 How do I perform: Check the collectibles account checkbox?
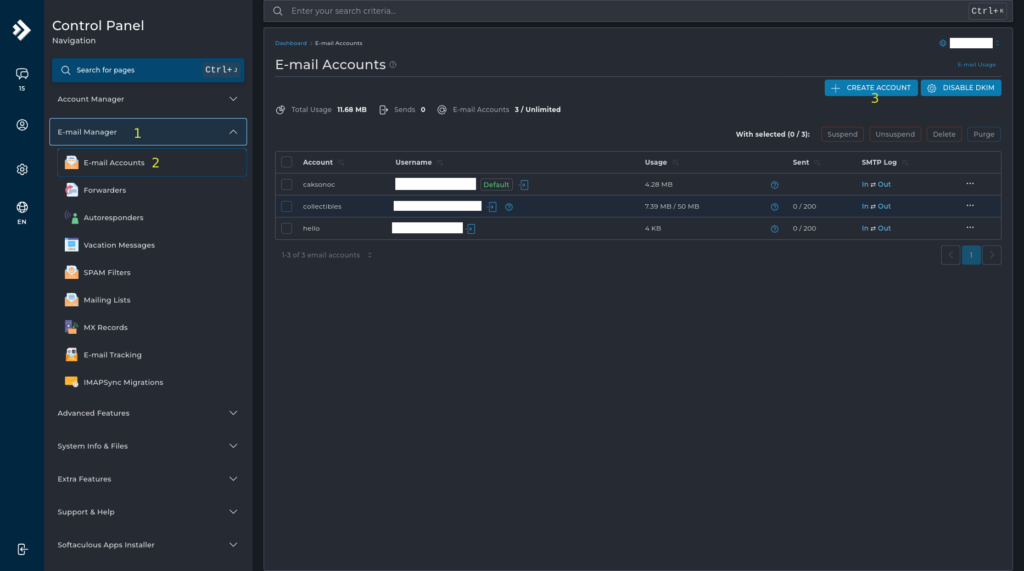[x=287, y=206]
